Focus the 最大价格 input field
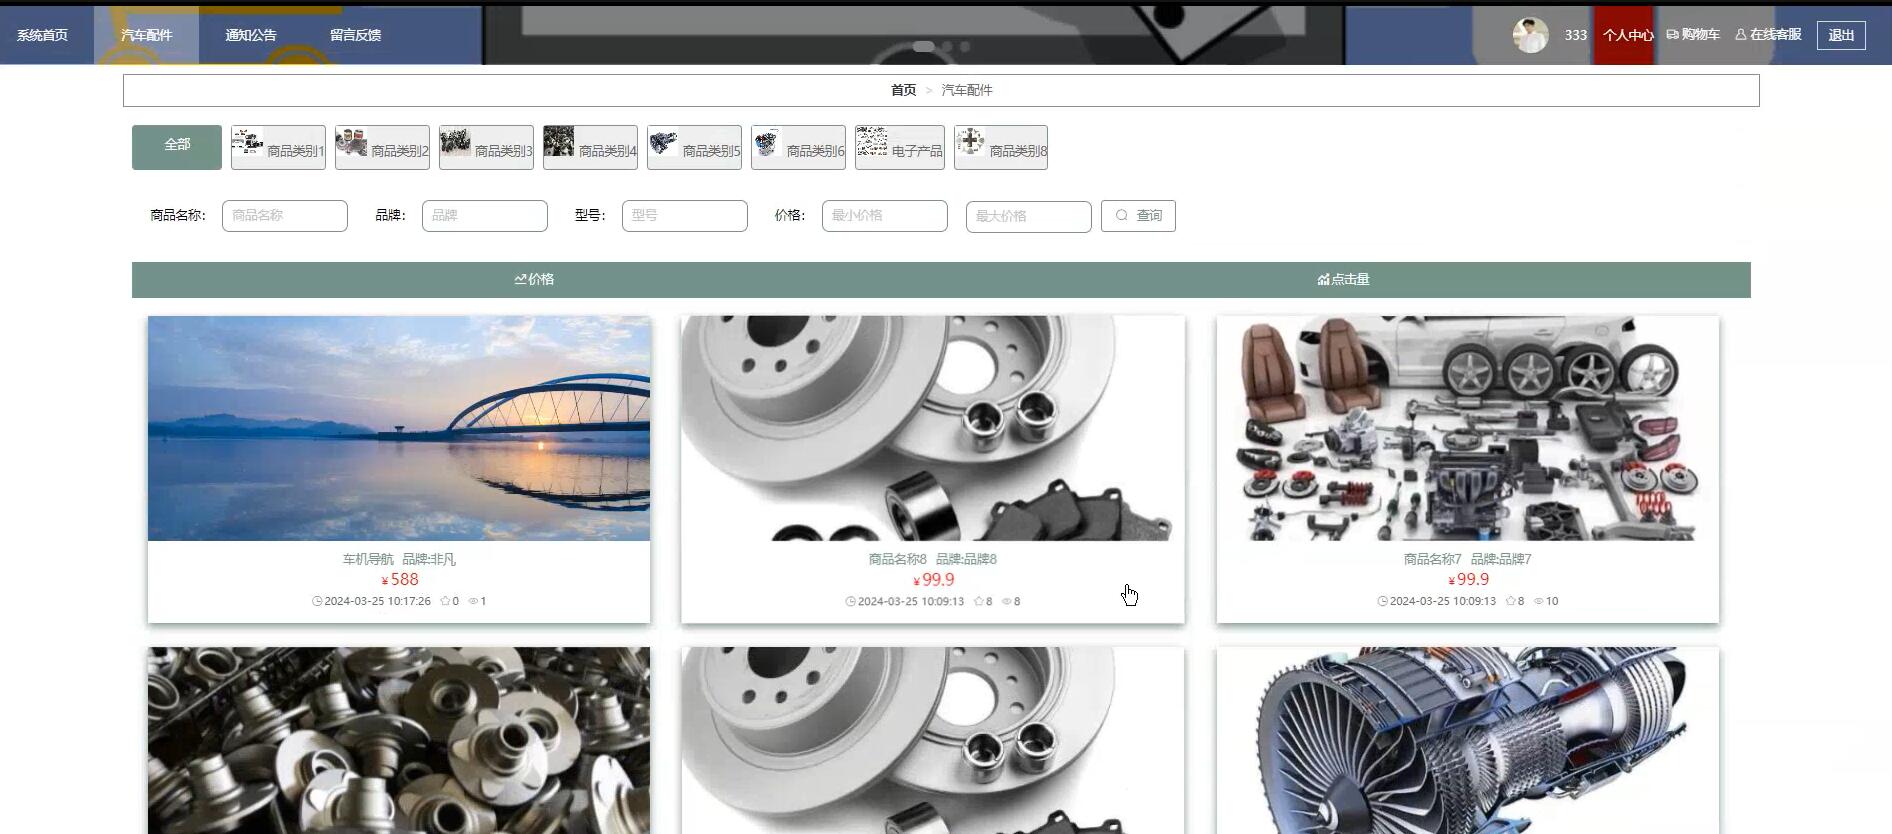1892x834 pixels. [1029, 217]
